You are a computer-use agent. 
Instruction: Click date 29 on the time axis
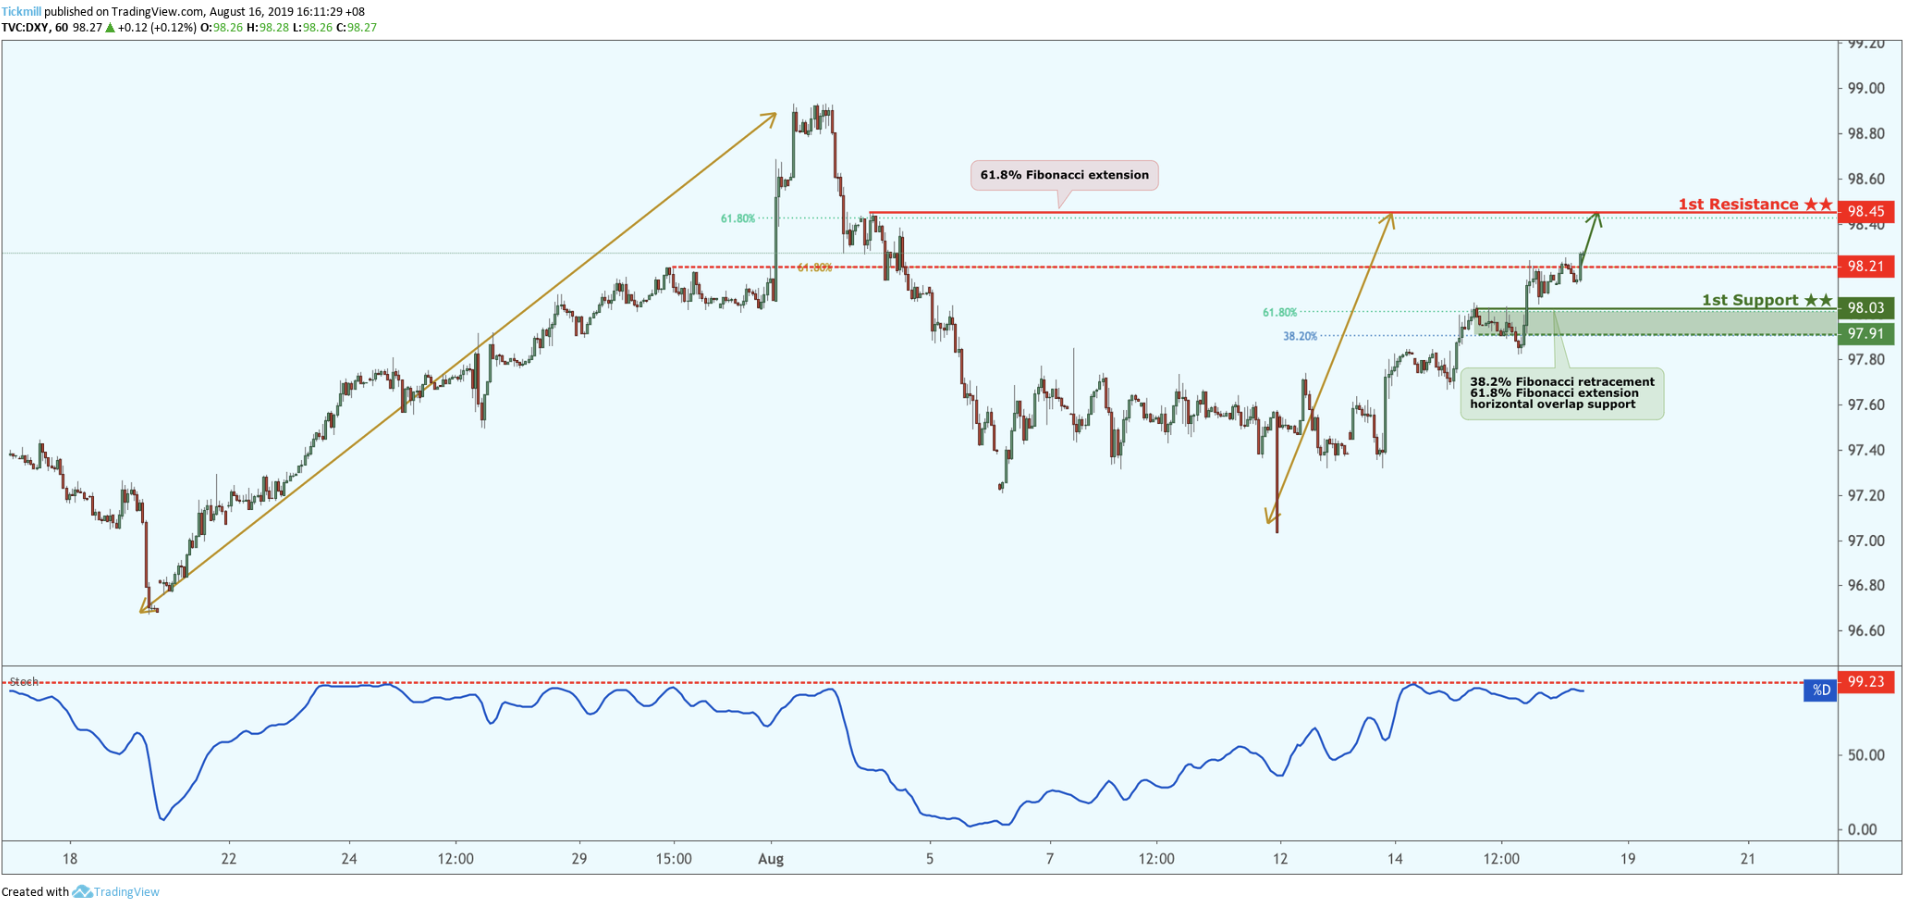(x=579, y=859)
